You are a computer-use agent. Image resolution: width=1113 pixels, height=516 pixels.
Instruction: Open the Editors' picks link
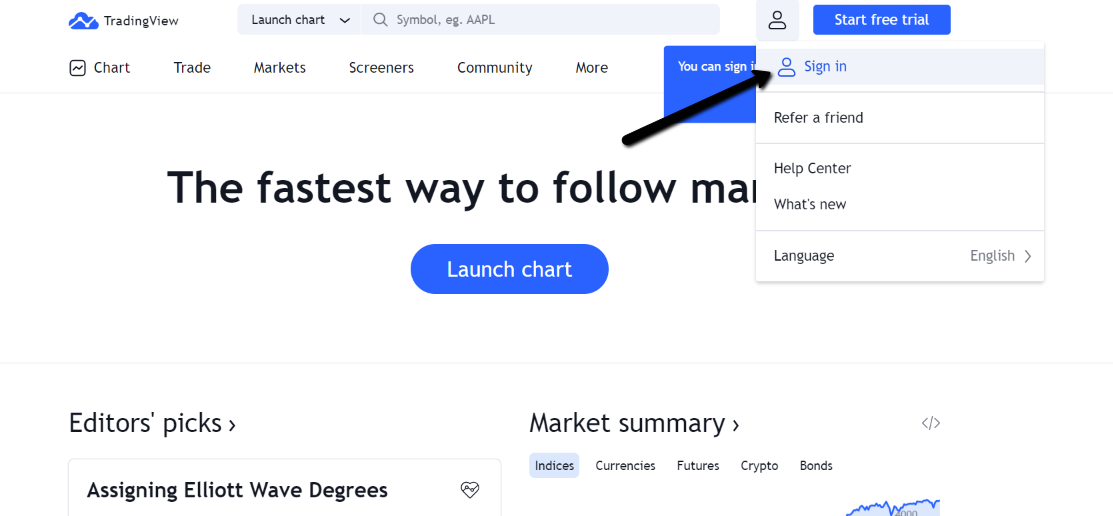[x=152, y=424]
